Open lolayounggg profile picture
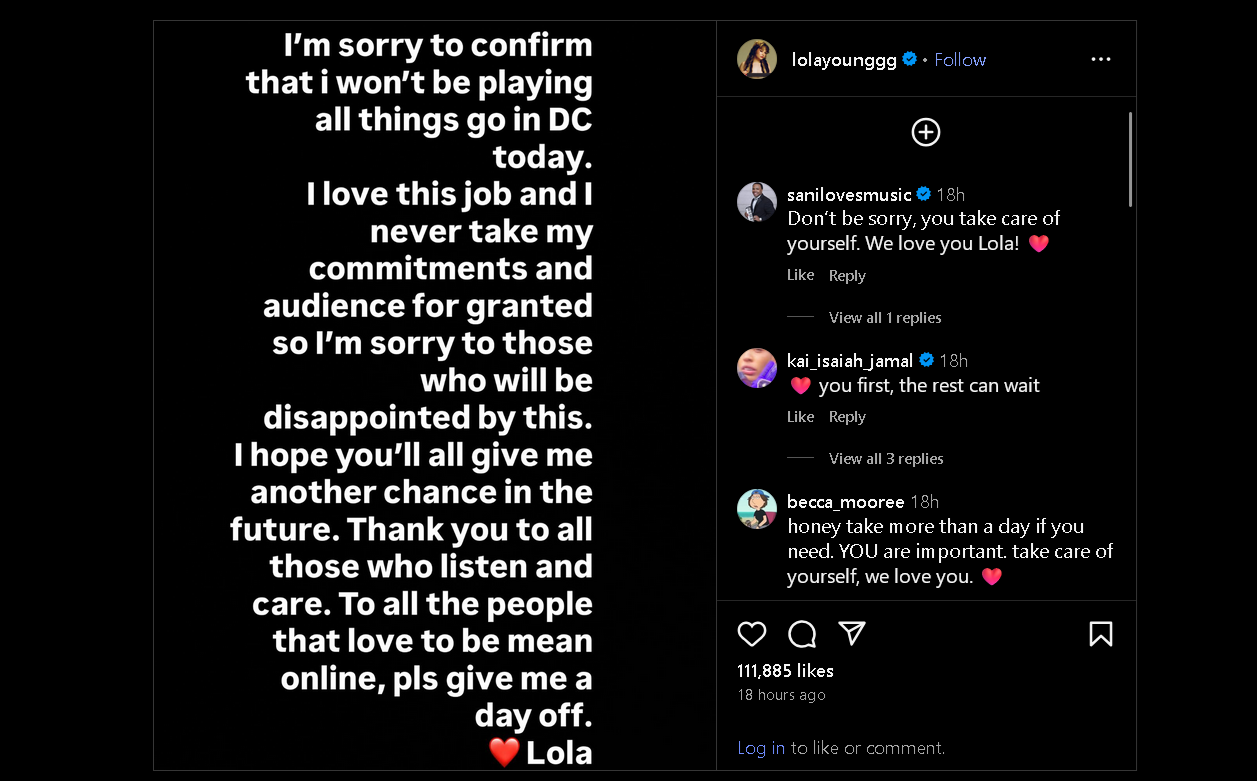Image resolution: width=1257 pixels, height=781 pixels. click(757, 60)
